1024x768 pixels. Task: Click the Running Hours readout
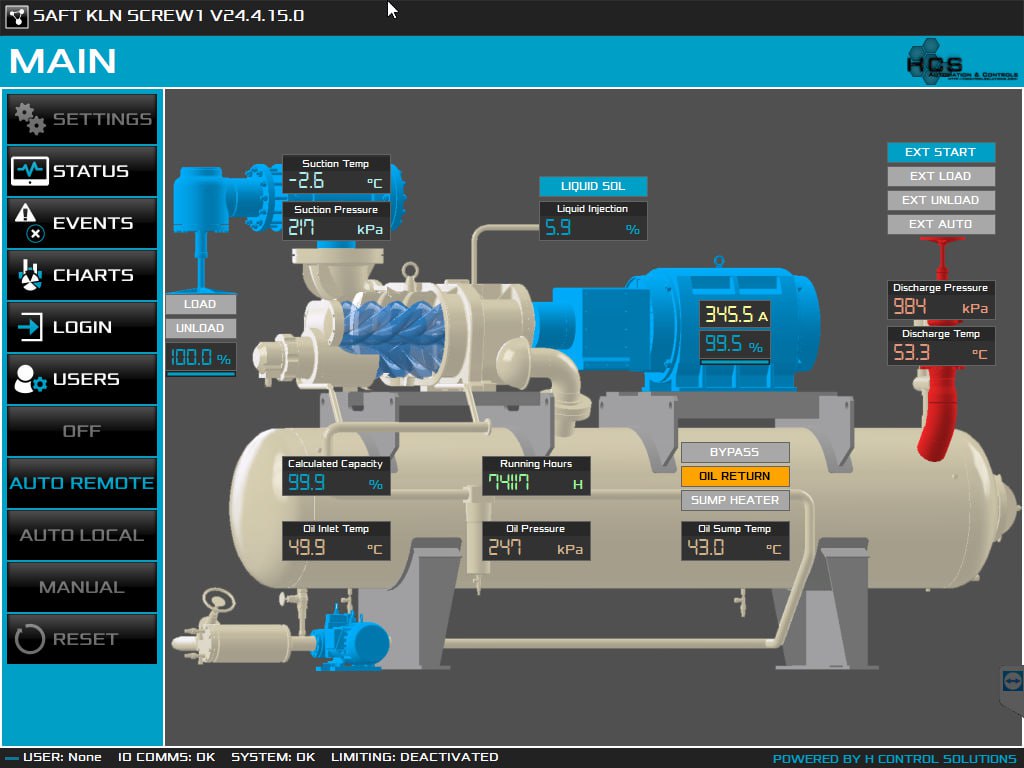(536, 475)
